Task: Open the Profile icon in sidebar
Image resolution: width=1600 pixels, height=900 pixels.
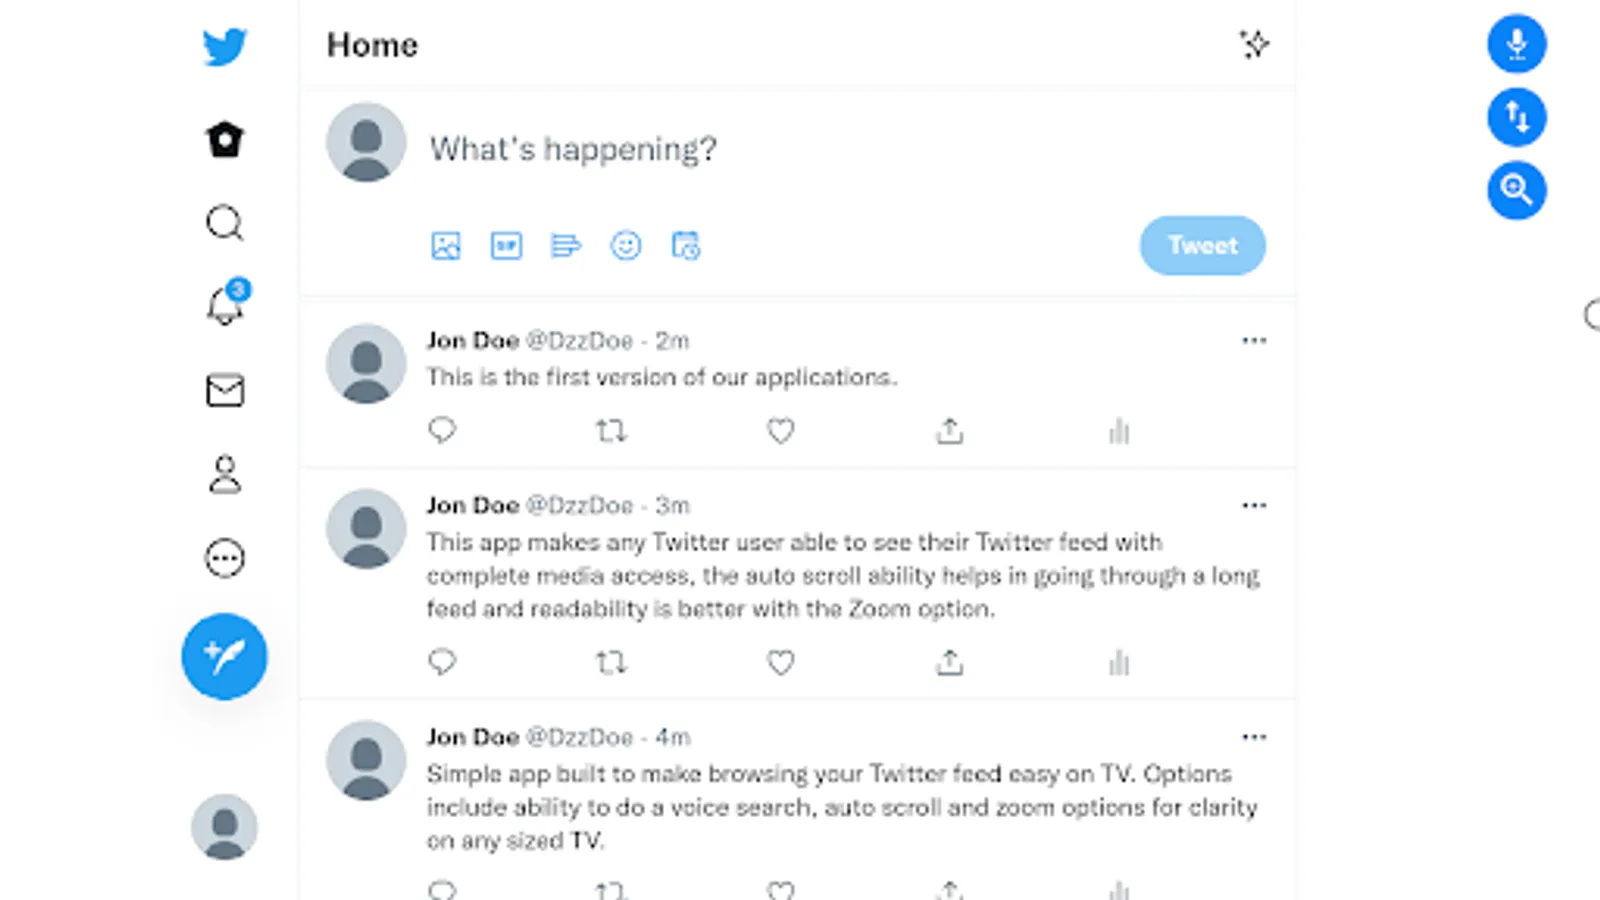Action: point(224,475)
